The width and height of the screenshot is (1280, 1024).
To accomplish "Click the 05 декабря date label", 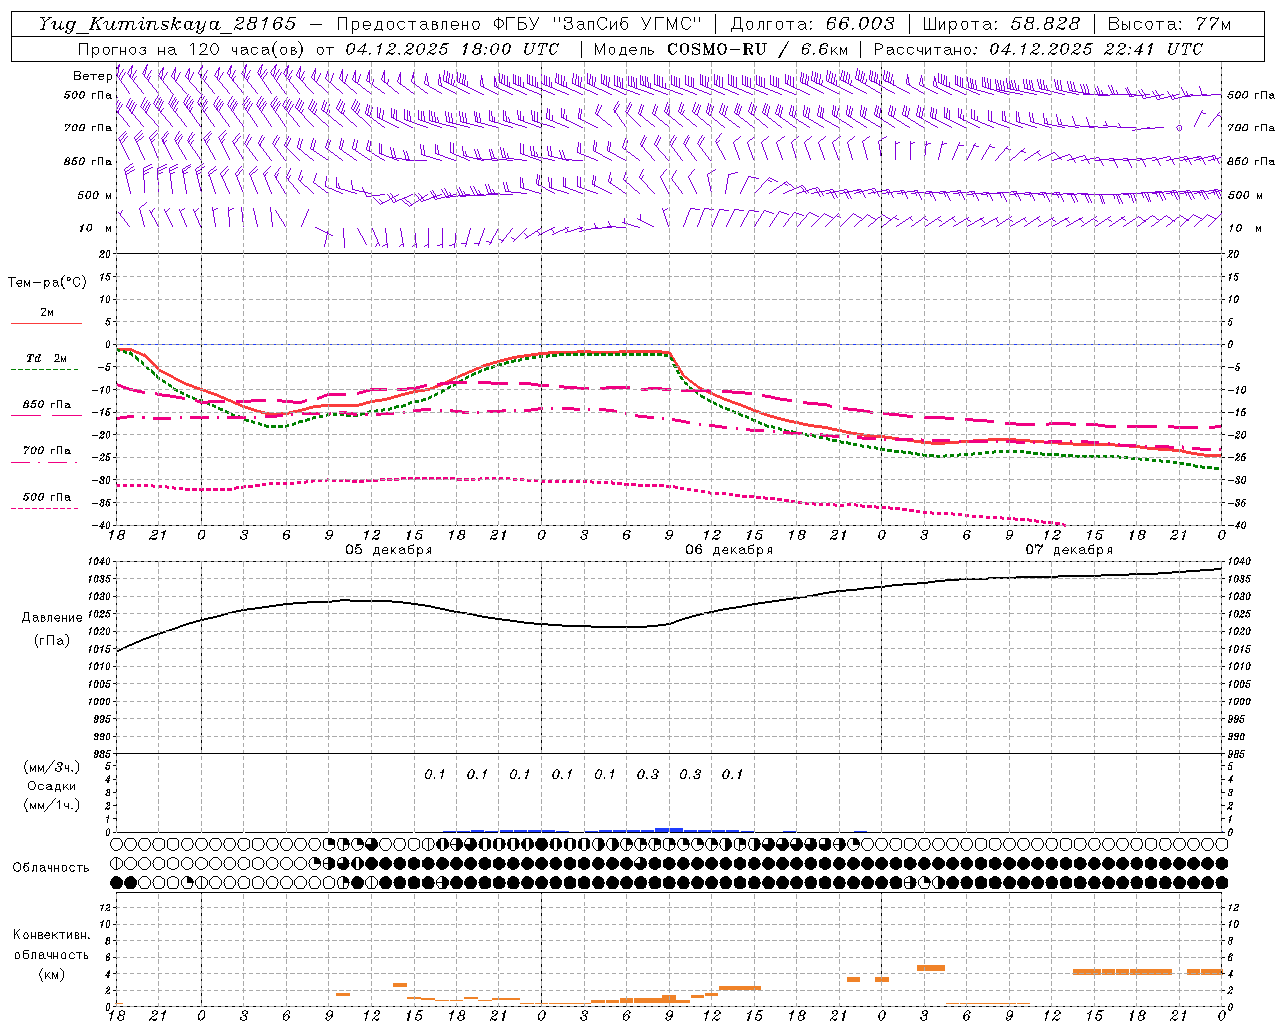I will (x=389, y=550).
